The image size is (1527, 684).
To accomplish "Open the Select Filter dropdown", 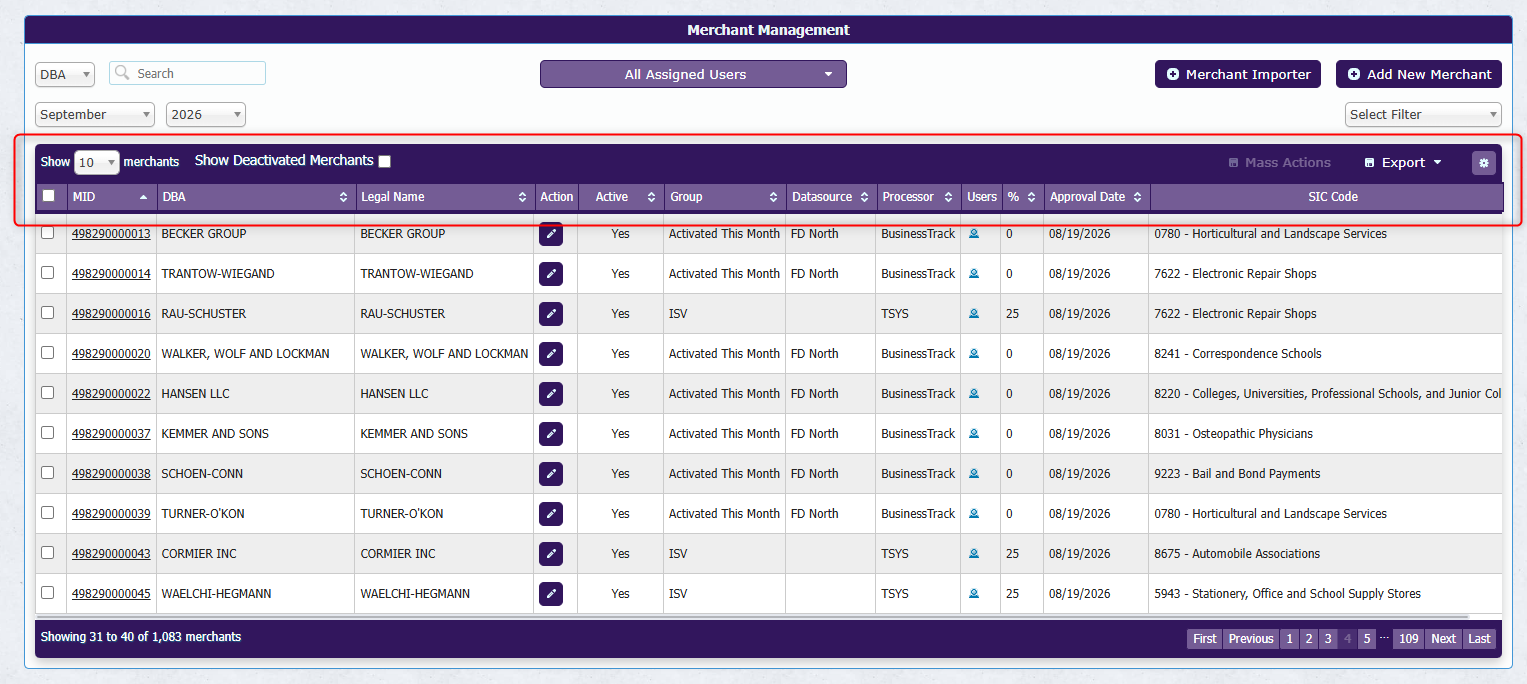I will pos(1423,115).
